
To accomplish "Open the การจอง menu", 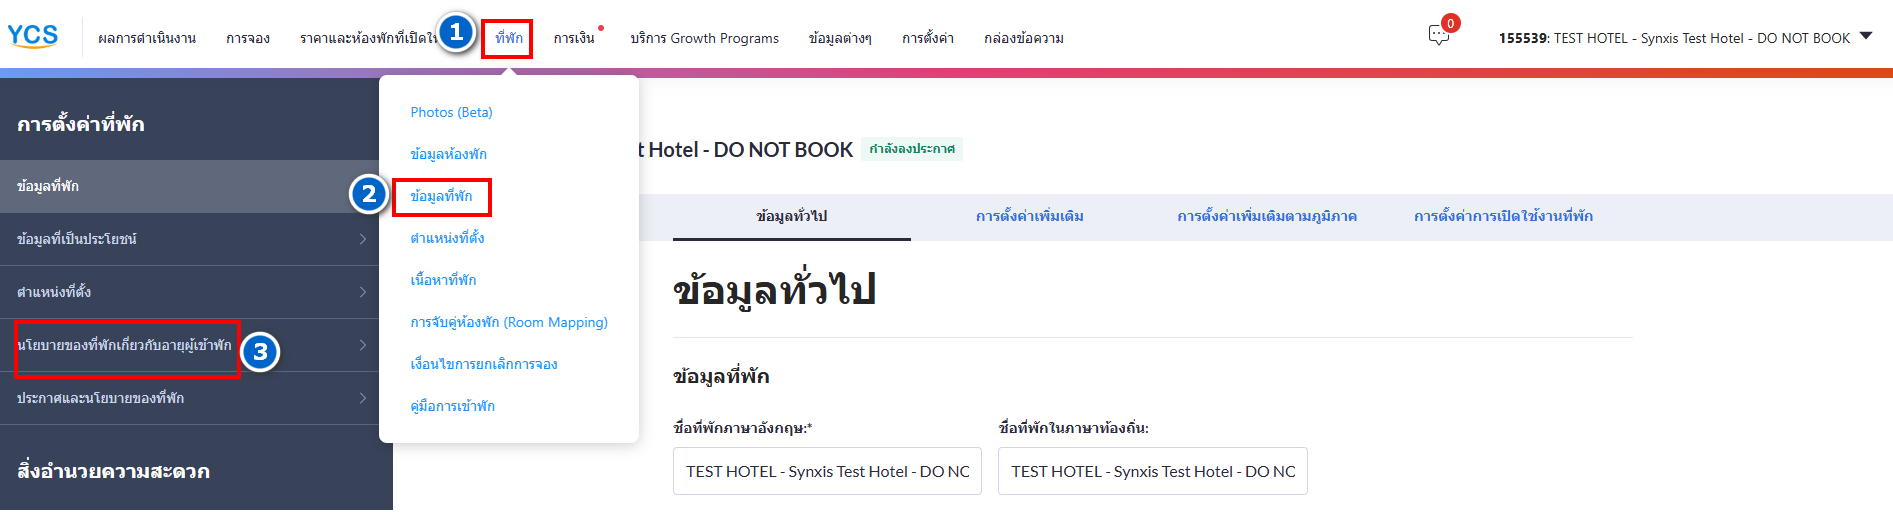I will tap(248, 38).
